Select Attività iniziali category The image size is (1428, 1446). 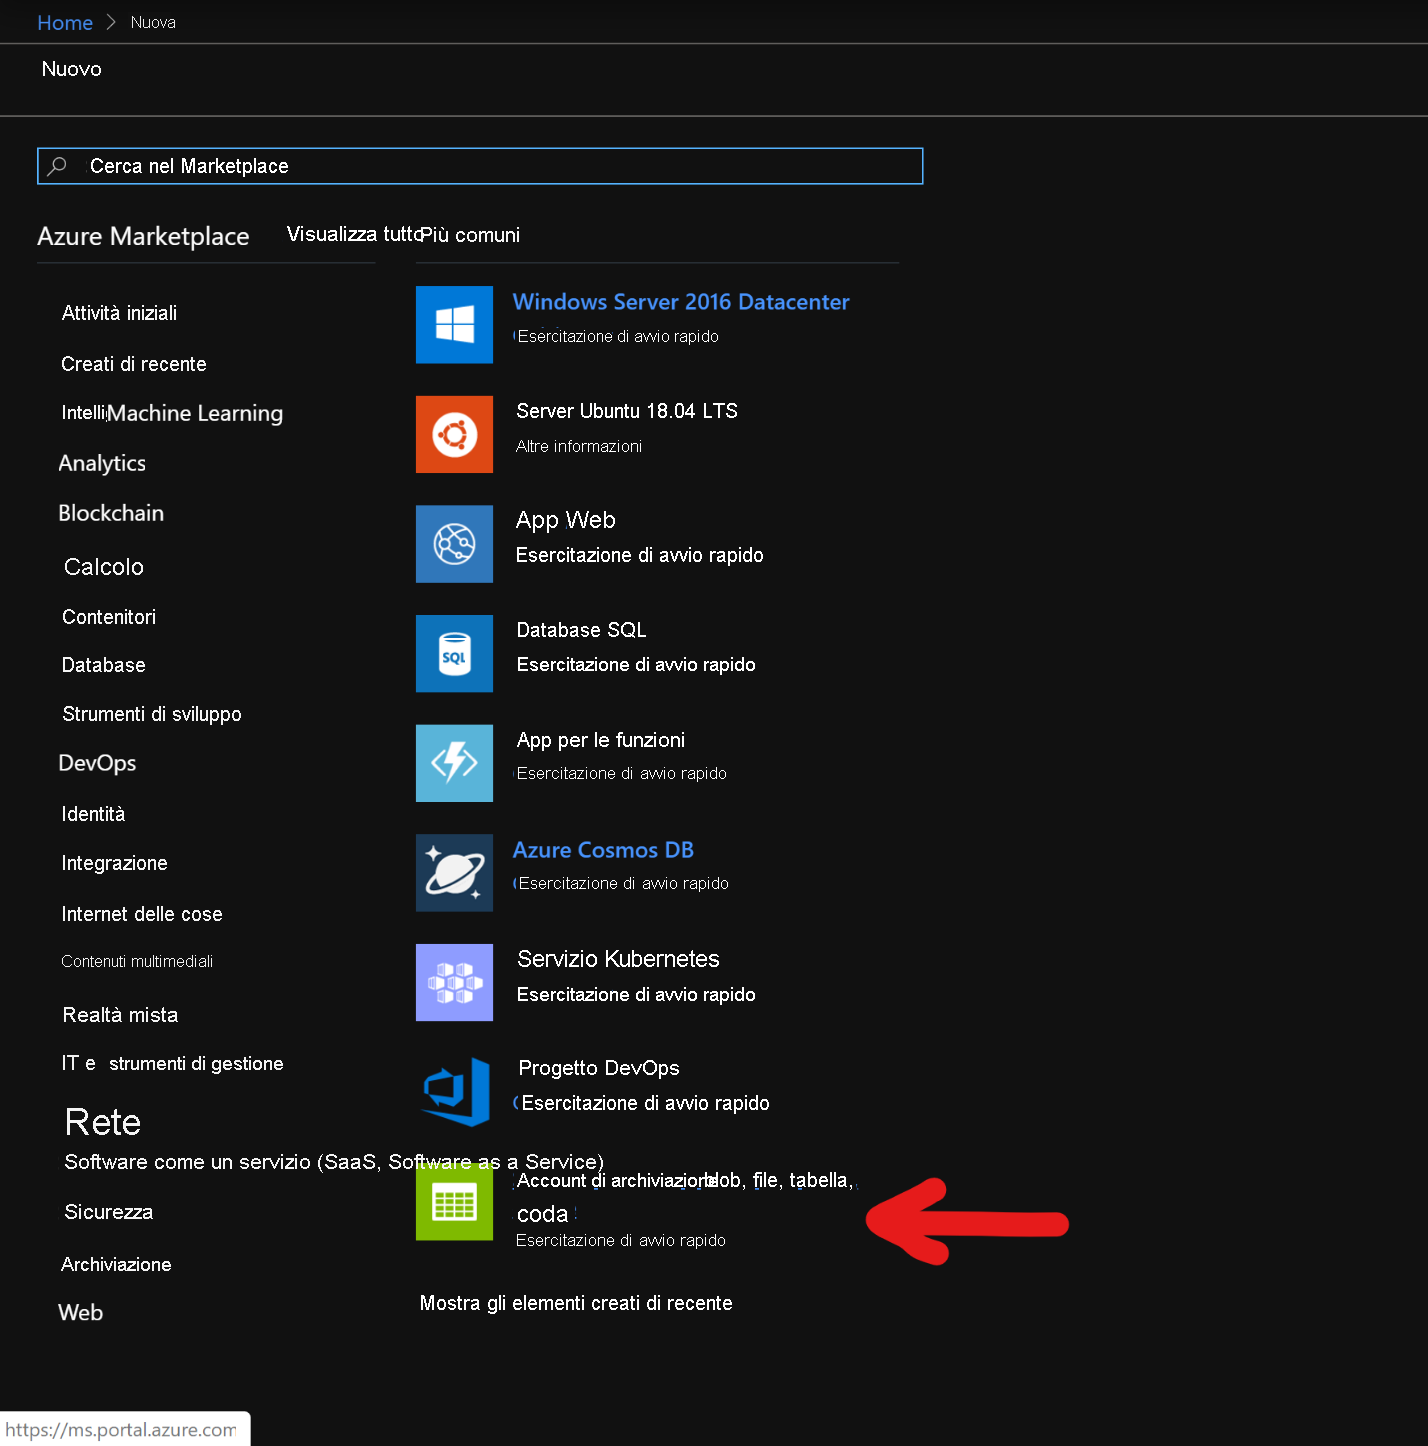(119, 313)
